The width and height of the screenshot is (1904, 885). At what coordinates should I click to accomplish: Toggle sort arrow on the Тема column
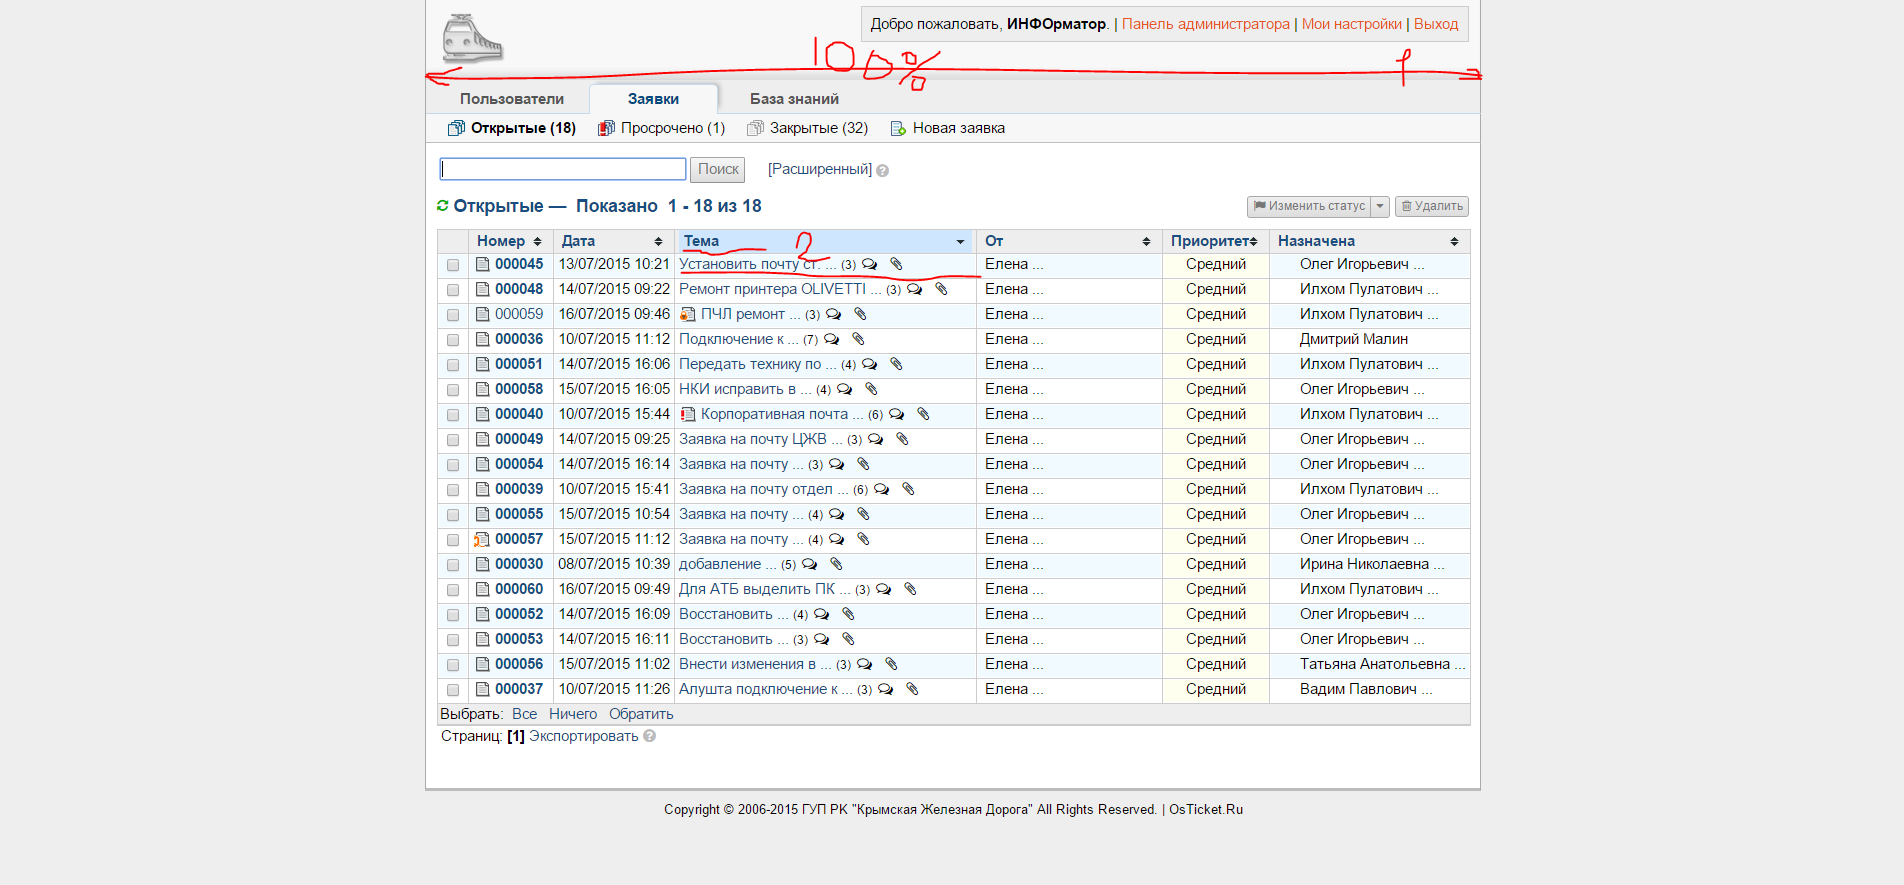click(x=960, y=242)
